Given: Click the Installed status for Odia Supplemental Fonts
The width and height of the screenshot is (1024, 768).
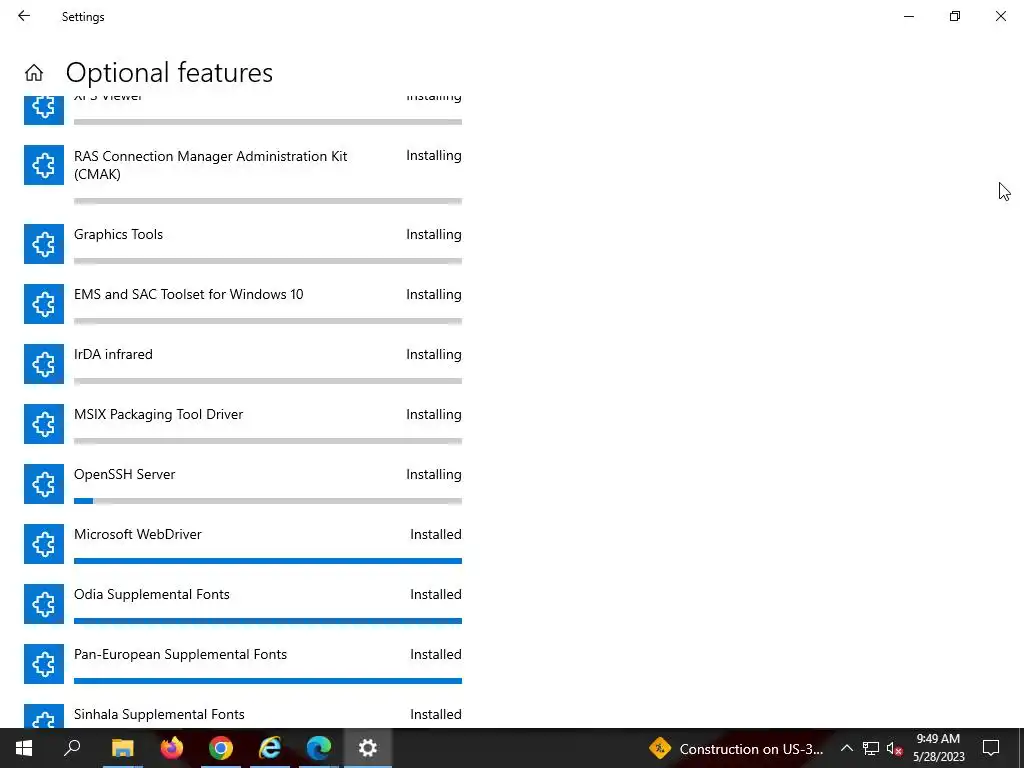Looking at the screenshot, I should point(436,595).
